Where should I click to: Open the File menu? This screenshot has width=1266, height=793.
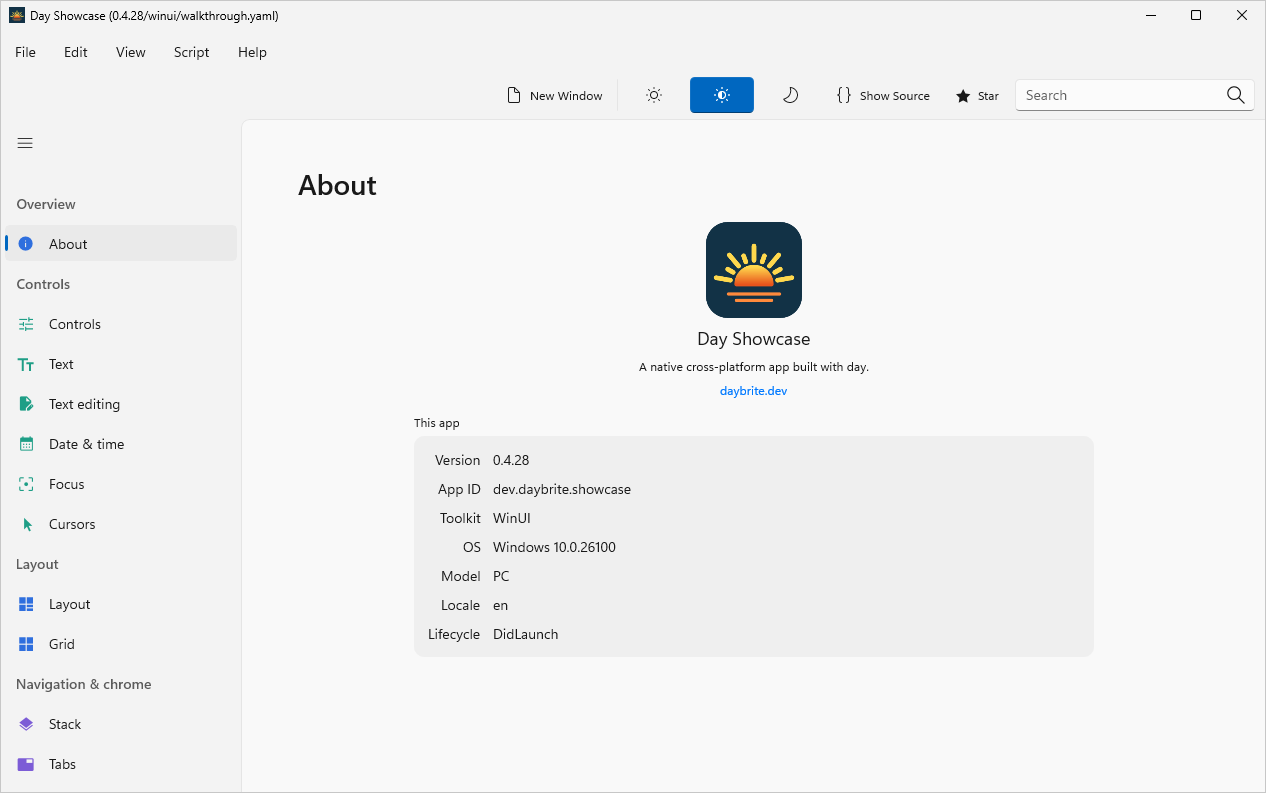click(x=25, y=52)
